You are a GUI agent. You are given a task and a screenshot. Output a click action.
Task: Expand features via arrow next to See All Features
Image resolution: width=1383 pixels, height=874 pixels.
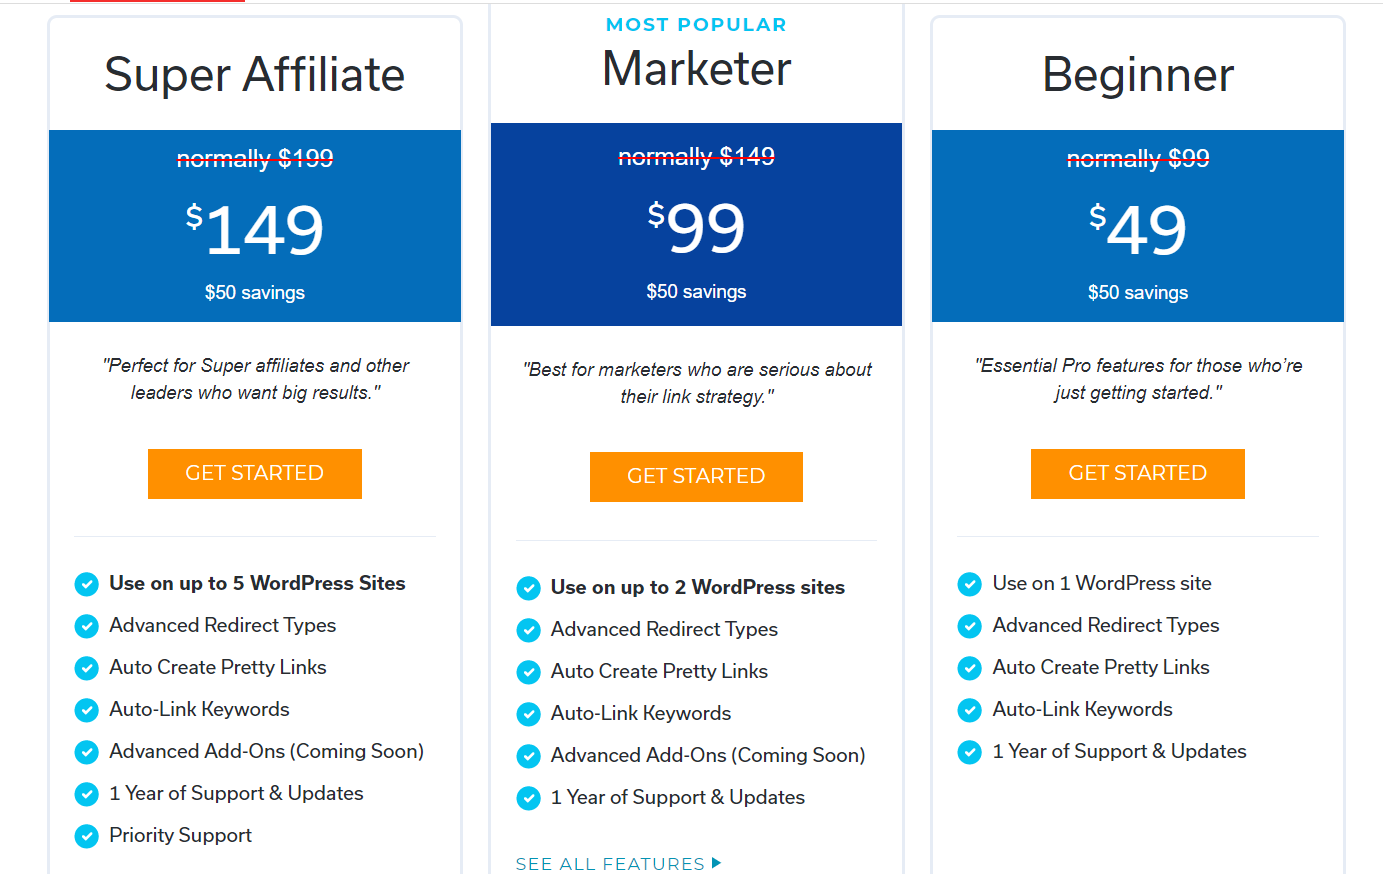point(716,863)
